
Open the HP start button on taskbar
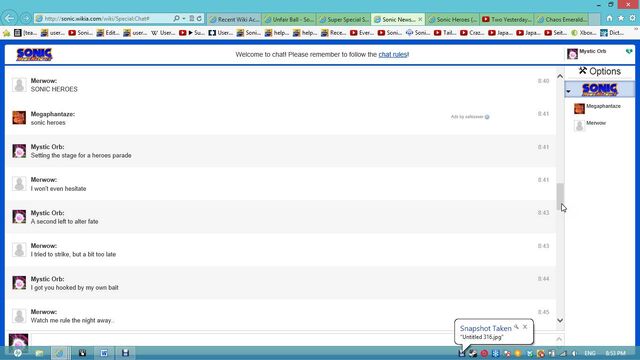tap(18, 353)
